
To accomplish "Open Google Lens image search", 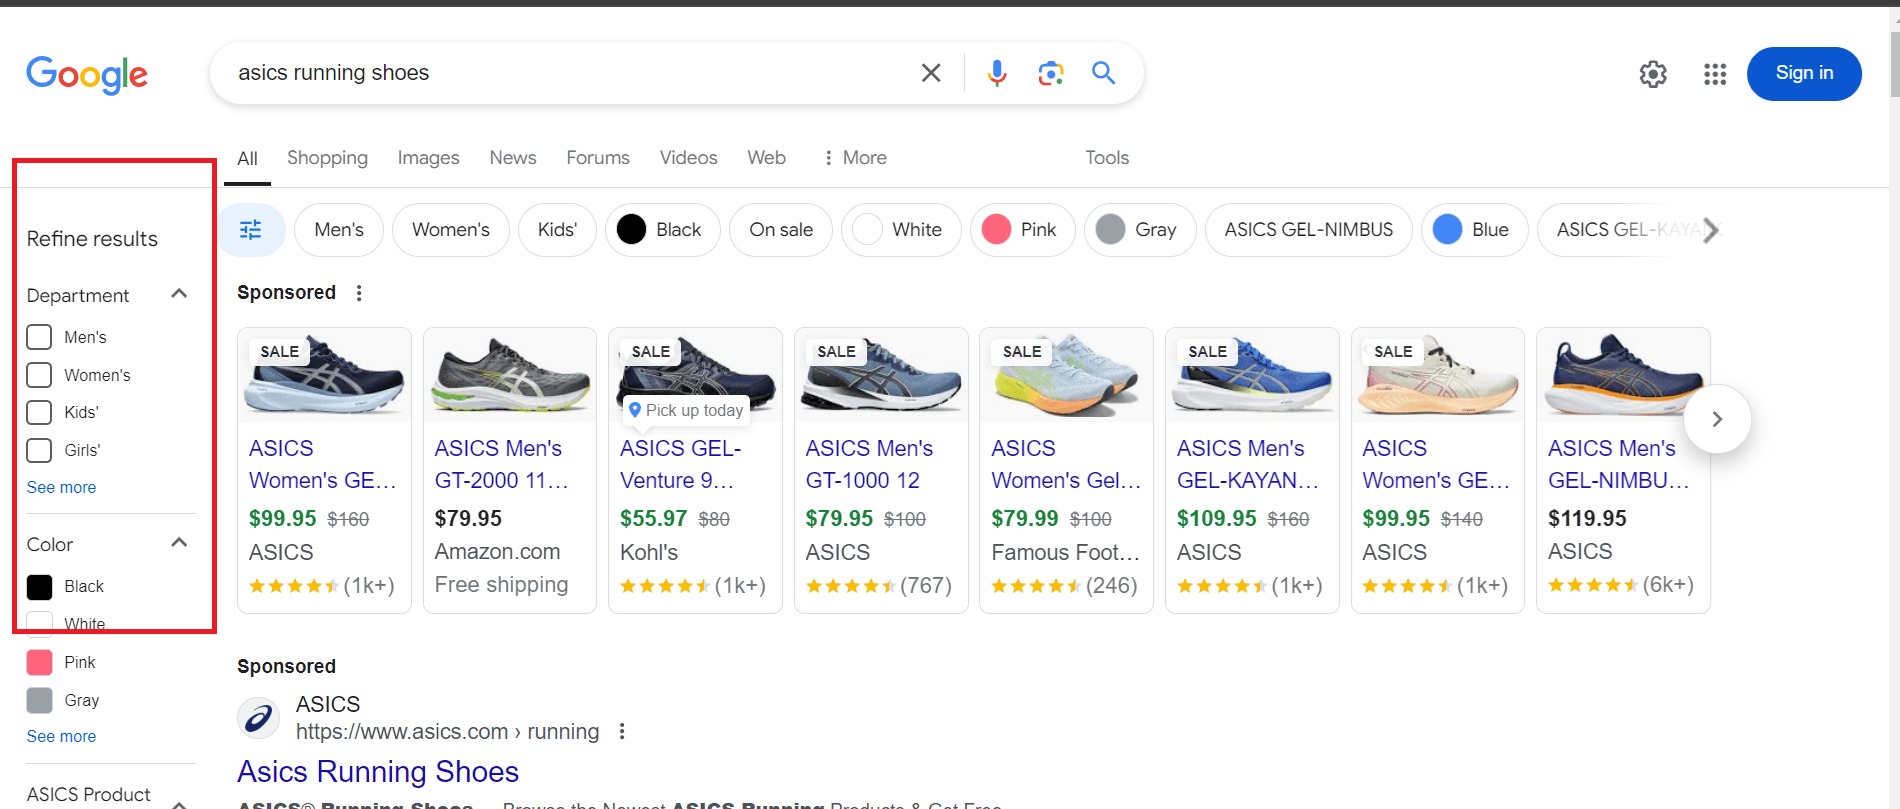I will (1050, 73).
